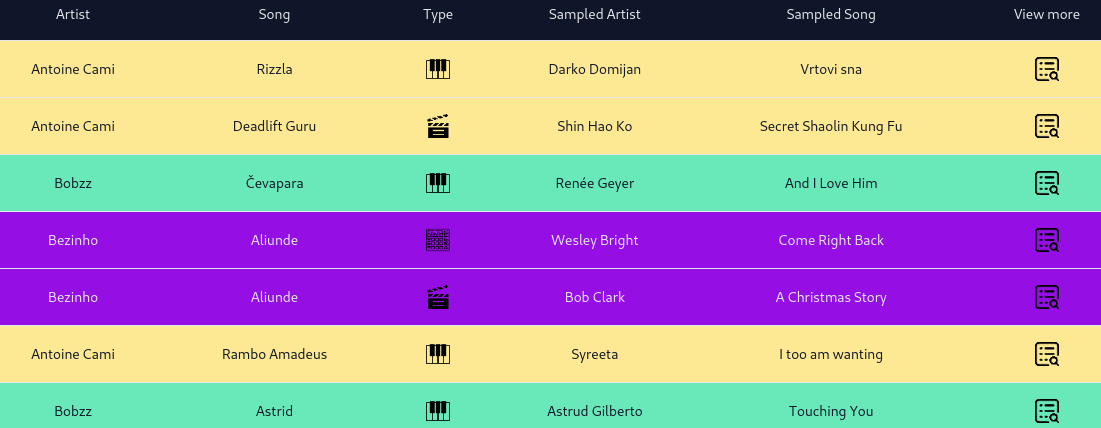1101x428 pixels.
Task: Click clapperboard icon next to Bob Clark
Action: [x=437, y=297]
